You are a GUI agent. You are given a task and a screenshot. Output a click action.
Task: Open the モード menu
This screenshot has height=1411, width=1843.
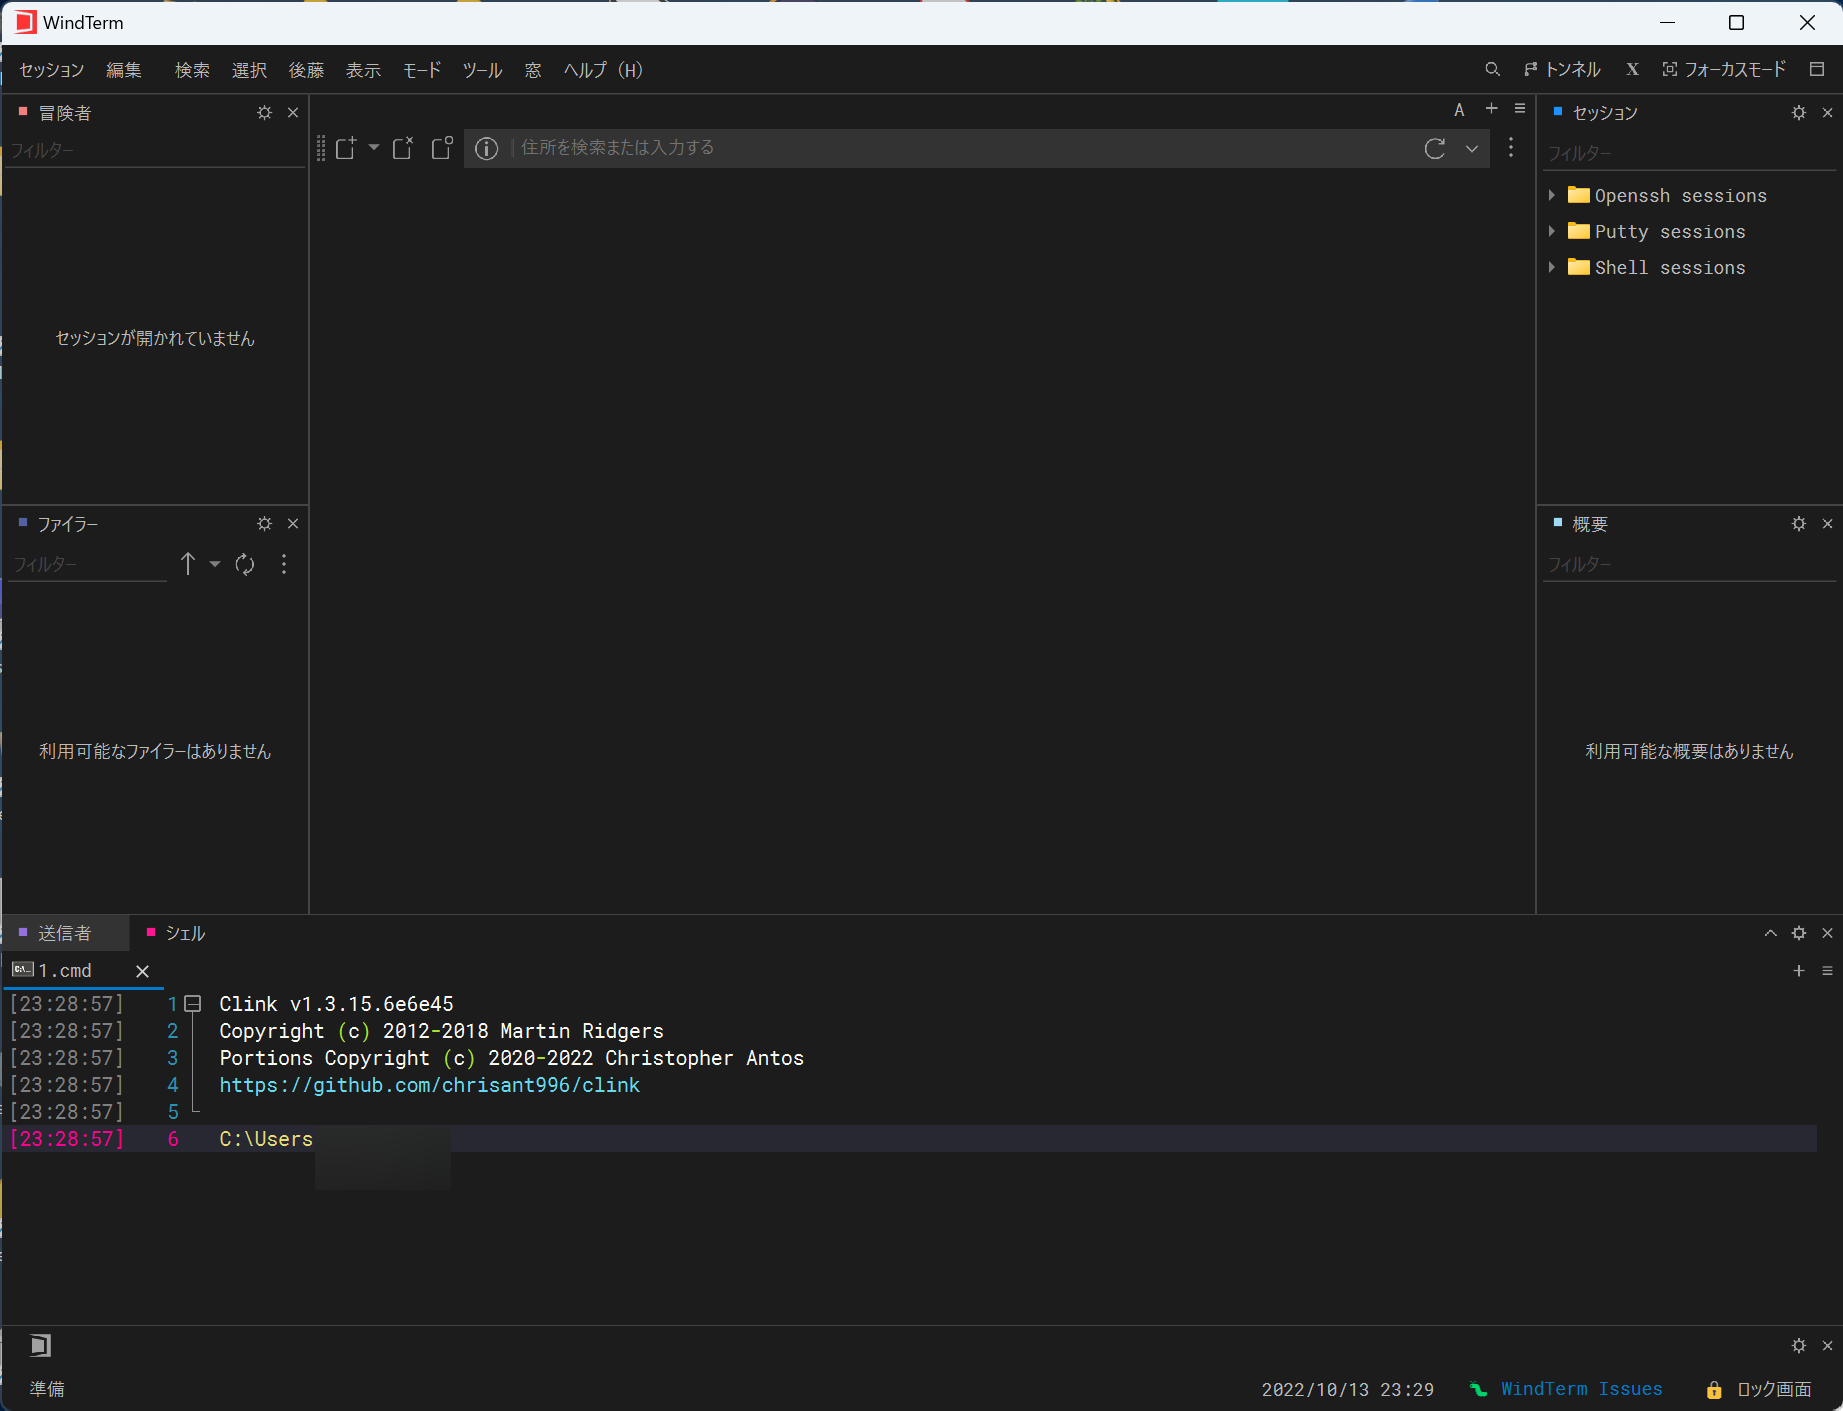[422, 70]
